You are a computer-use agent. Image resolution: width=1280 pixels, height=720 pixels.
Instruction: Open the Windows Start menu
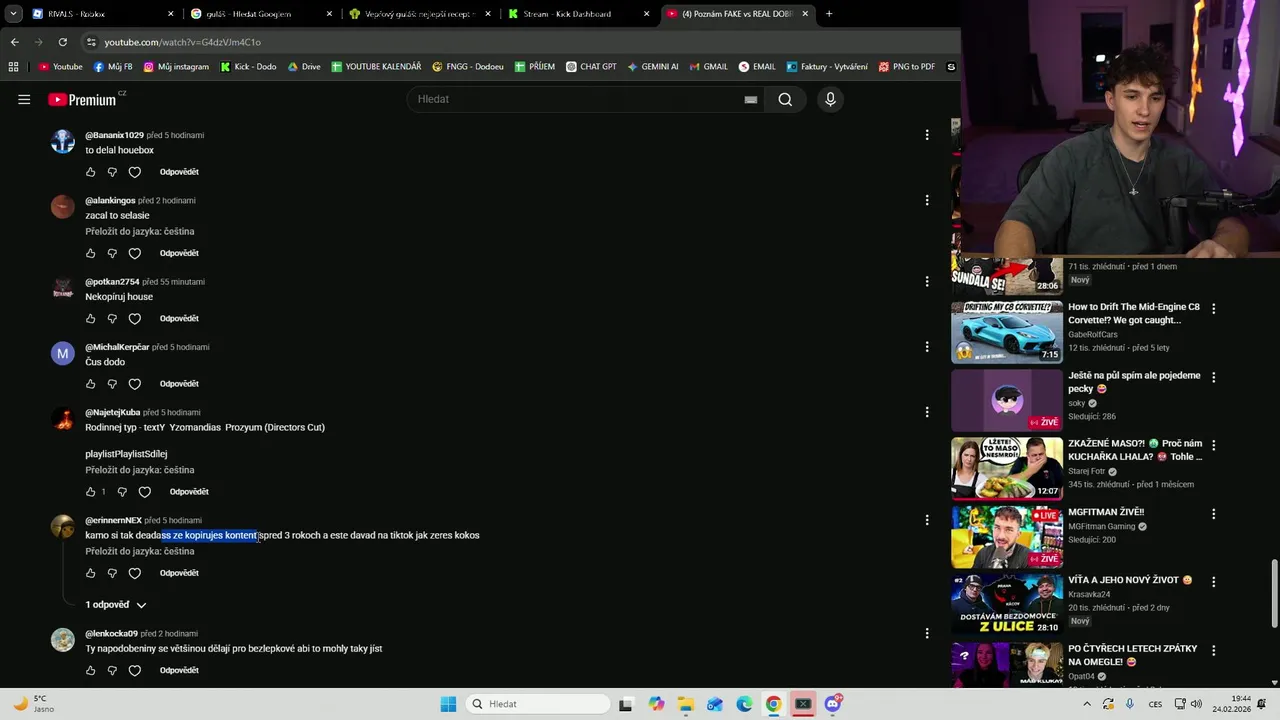coord(448,704)
